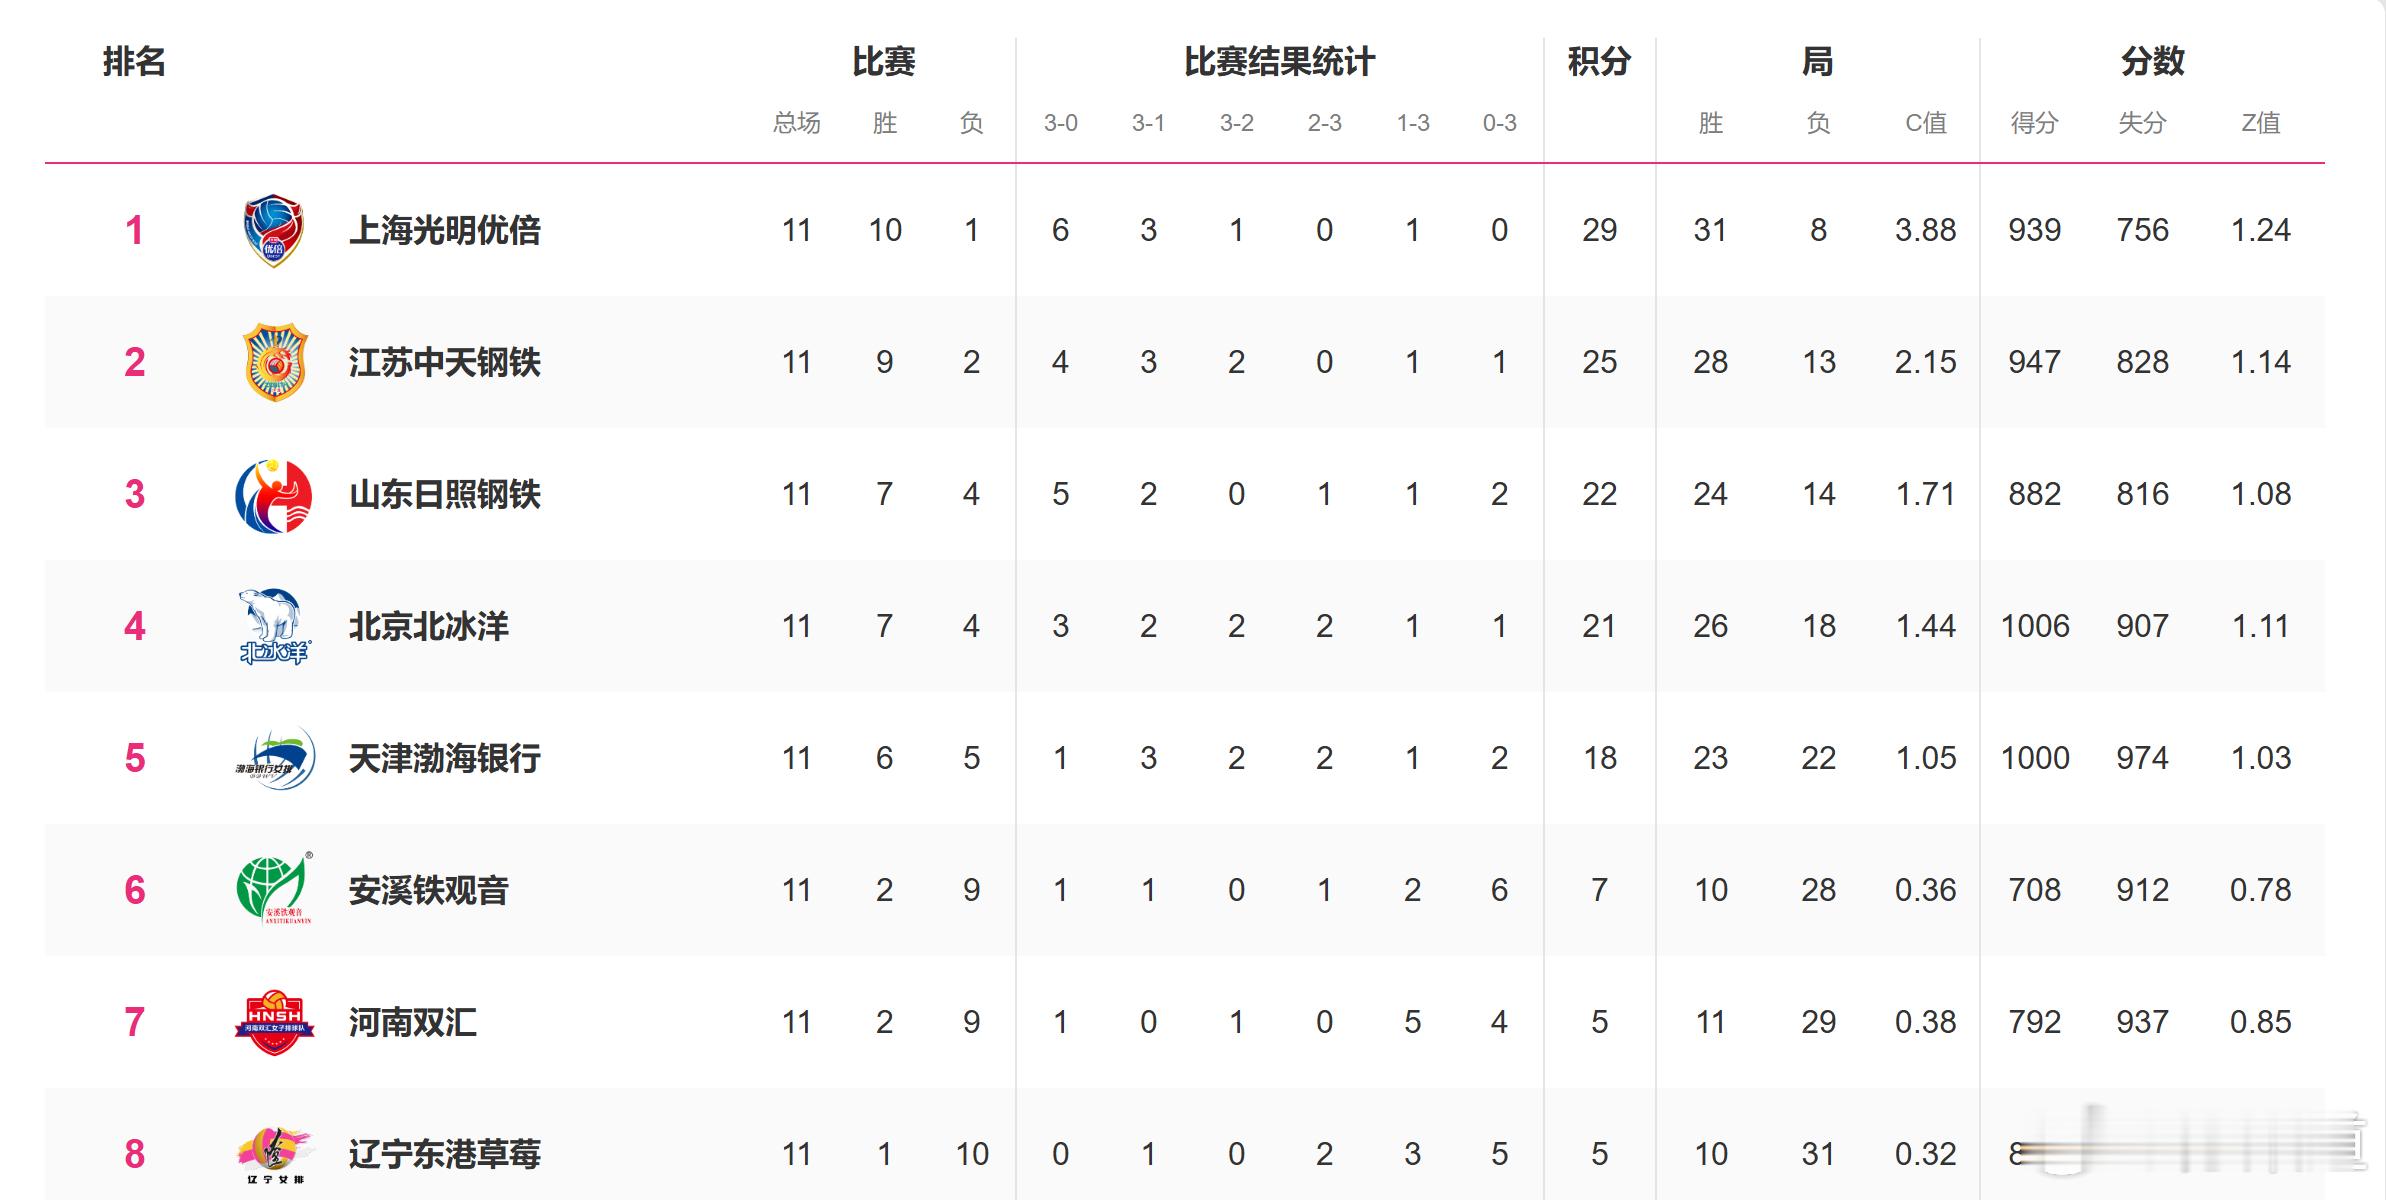Click the 河南双汇 team name
The width and height of the screenshot is (2386, 1200).
tap(413, 1023)
